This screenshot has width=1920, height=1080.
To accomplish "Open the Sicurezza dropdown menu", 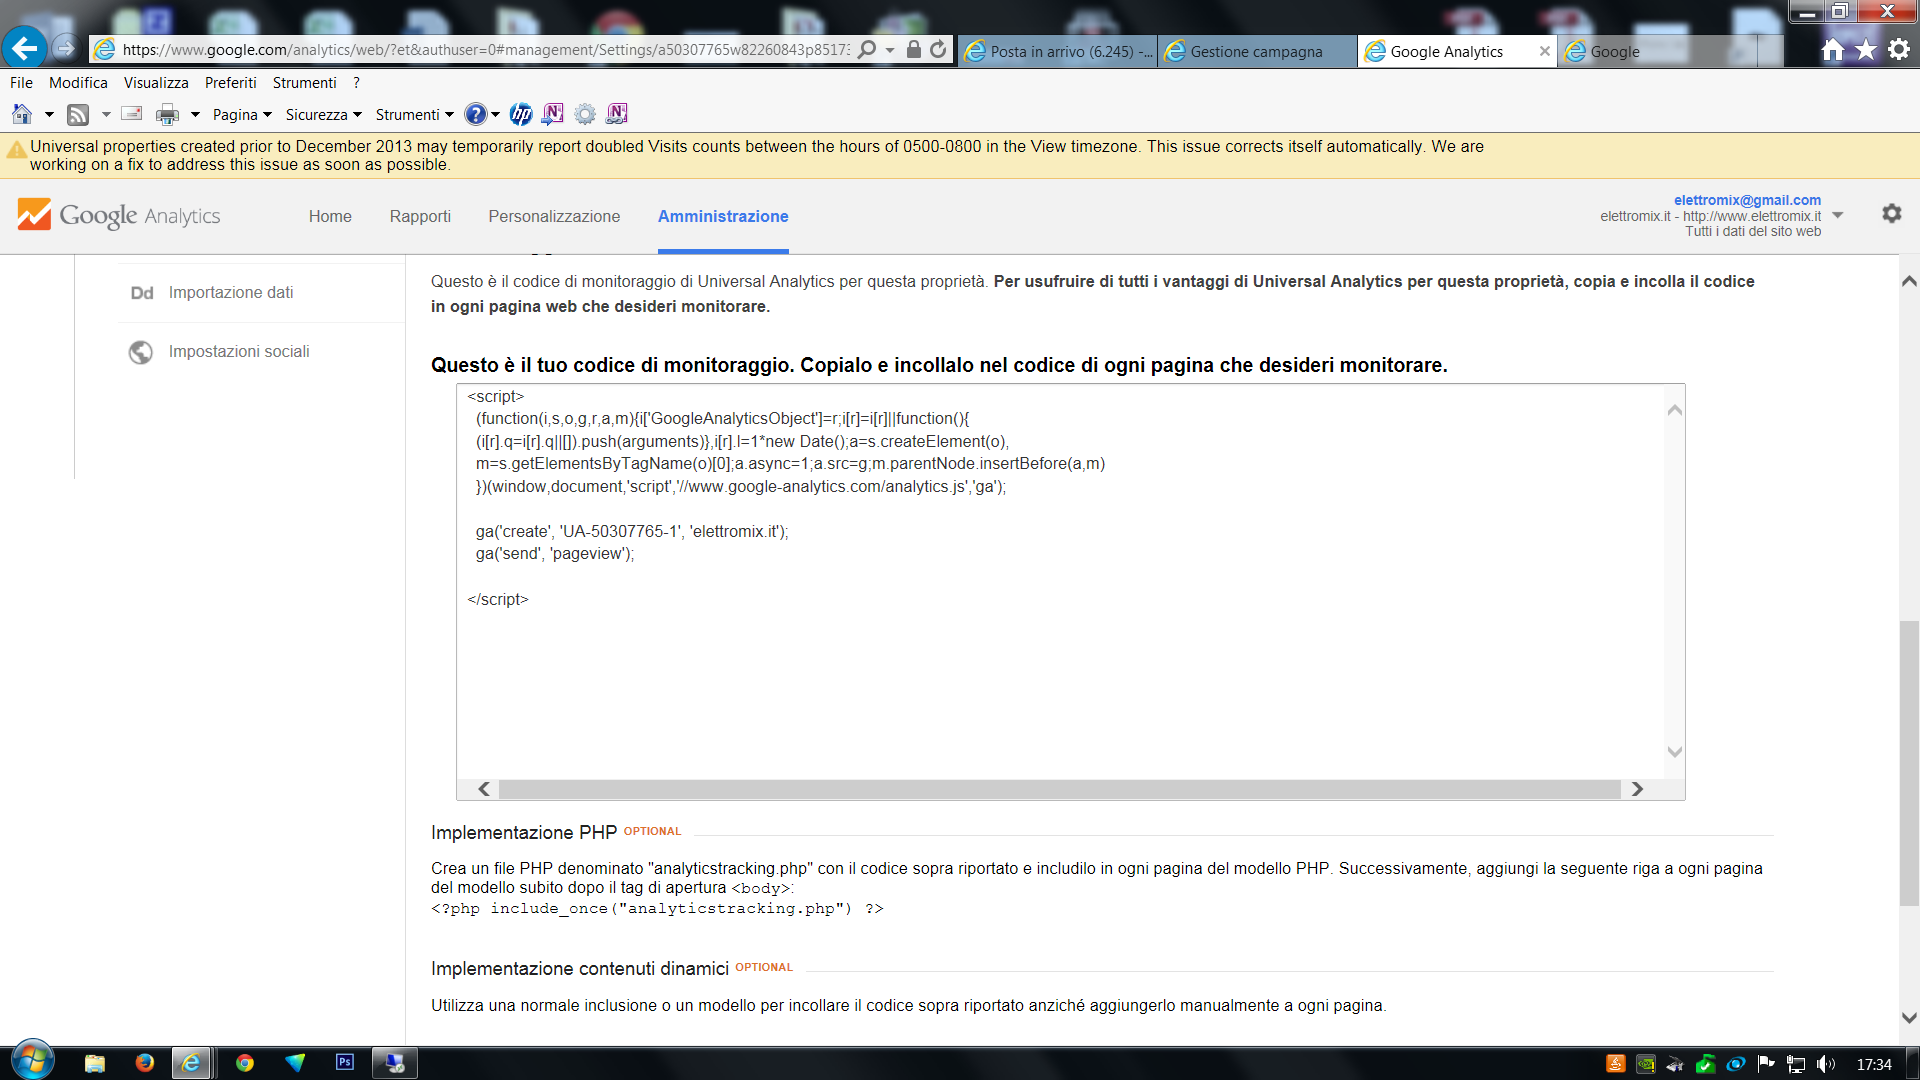I will click(323, 115).
